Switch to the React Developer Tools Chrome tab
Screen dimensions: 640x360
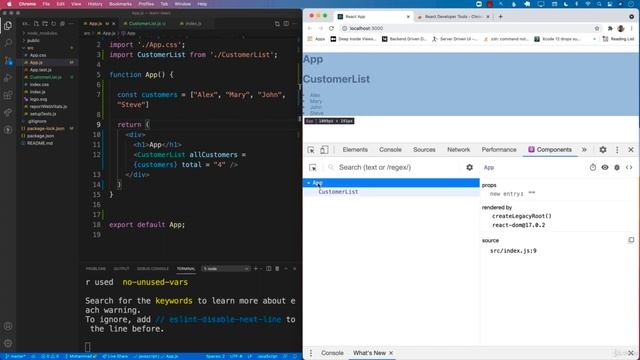pos(453,17)
